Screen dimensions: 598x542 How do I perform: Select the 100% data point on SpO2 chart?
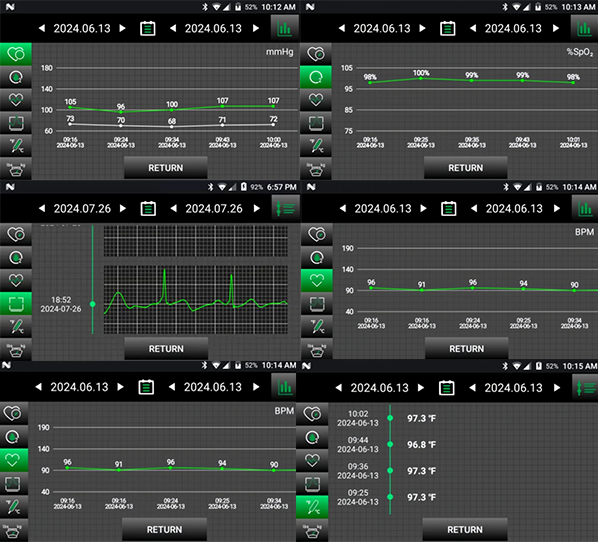(421, 78)
